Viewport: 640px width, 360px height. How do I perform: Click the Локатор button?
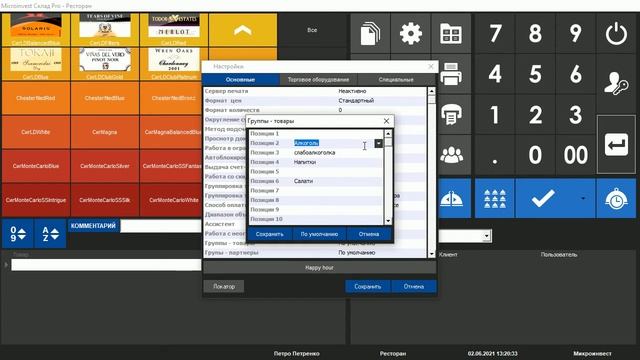point(224,287)
